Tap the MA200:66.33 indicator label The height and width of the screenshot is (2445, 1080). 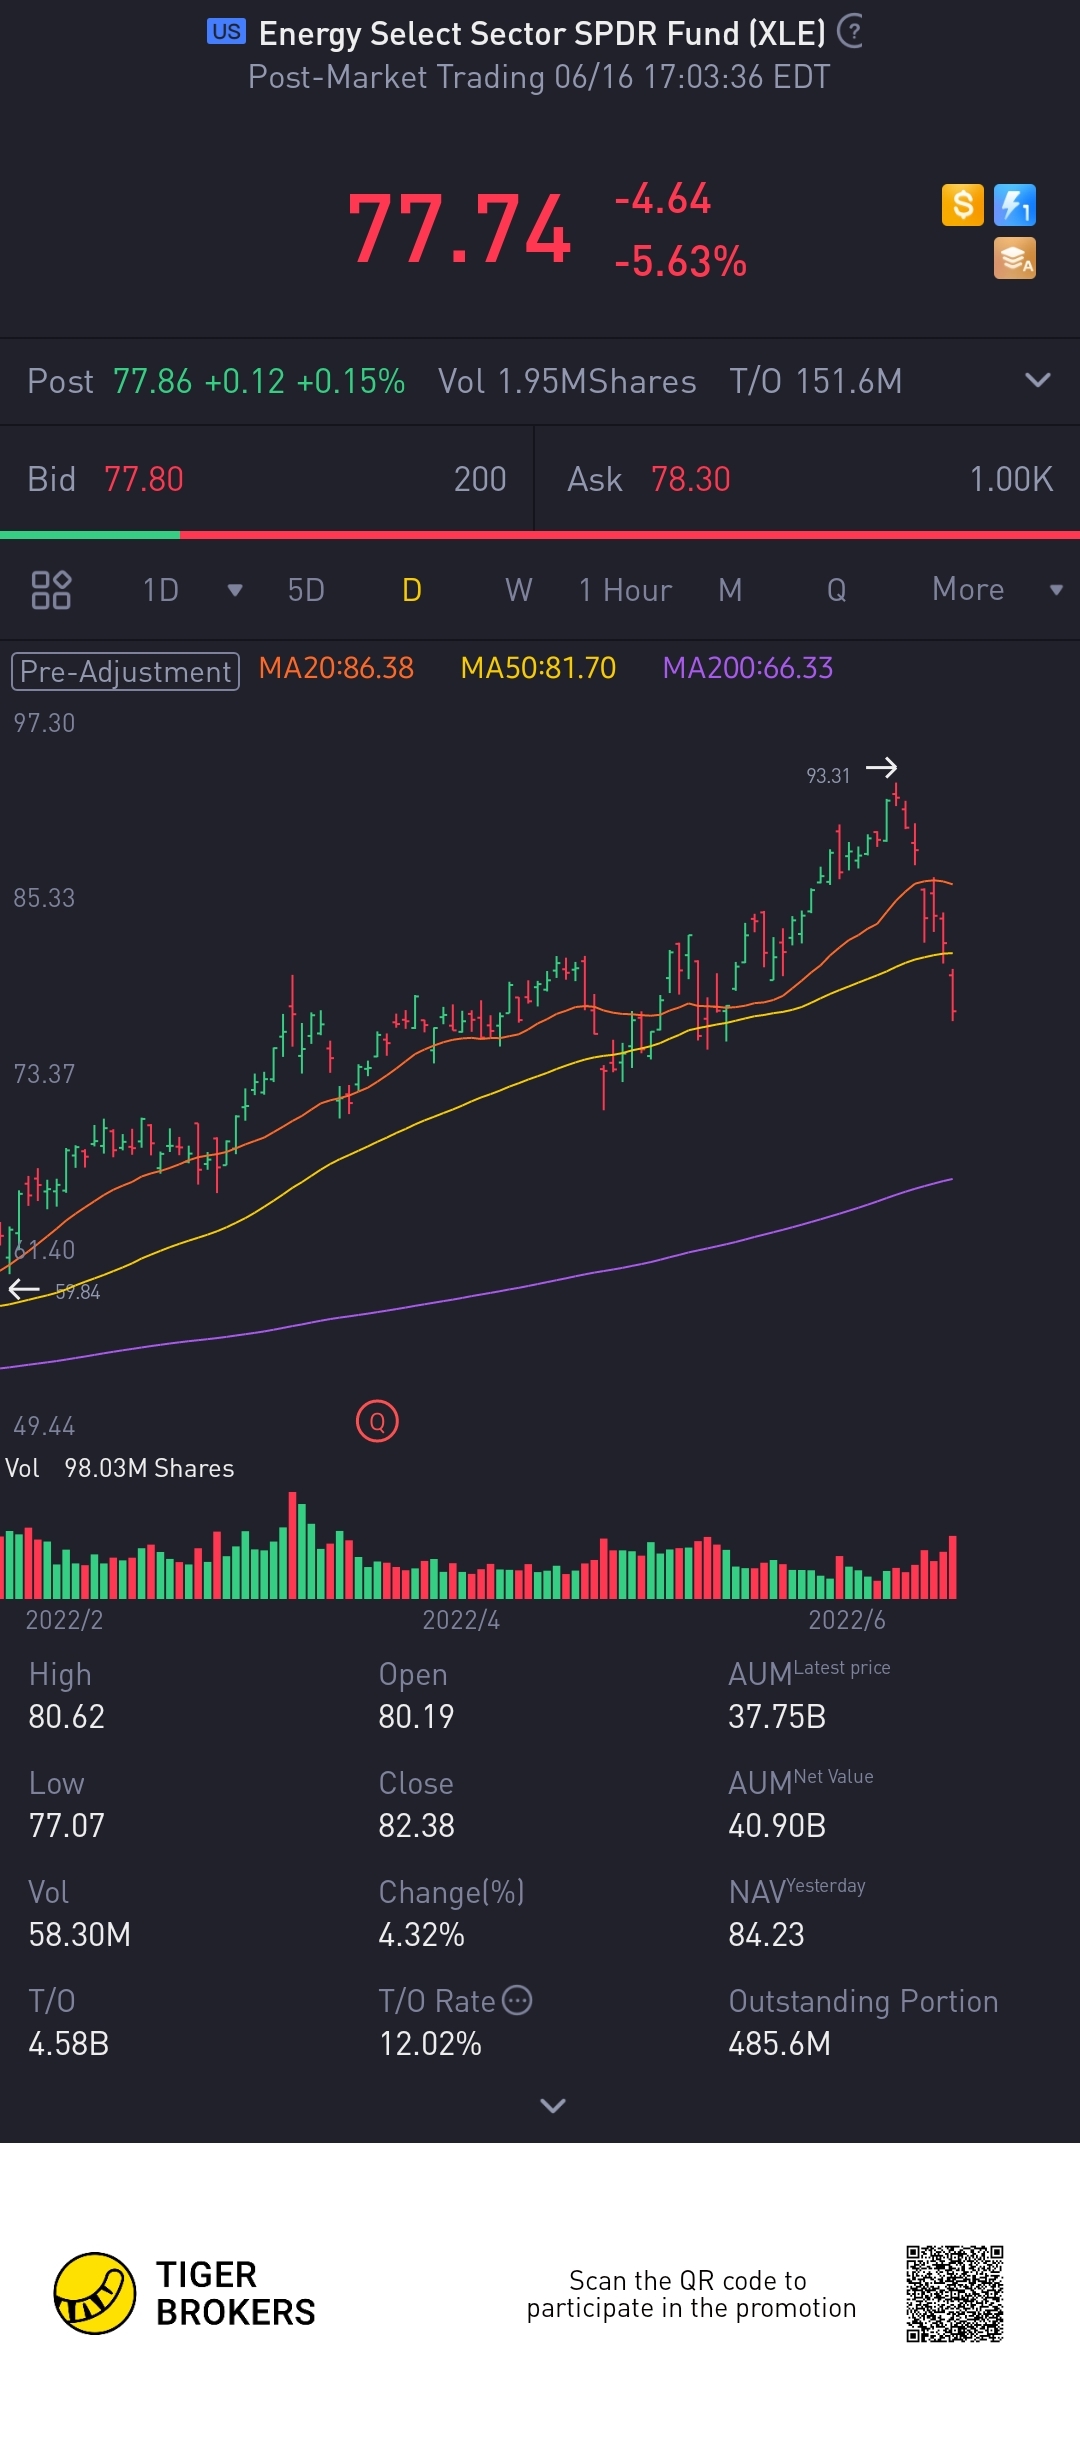(x=748, y=668)
